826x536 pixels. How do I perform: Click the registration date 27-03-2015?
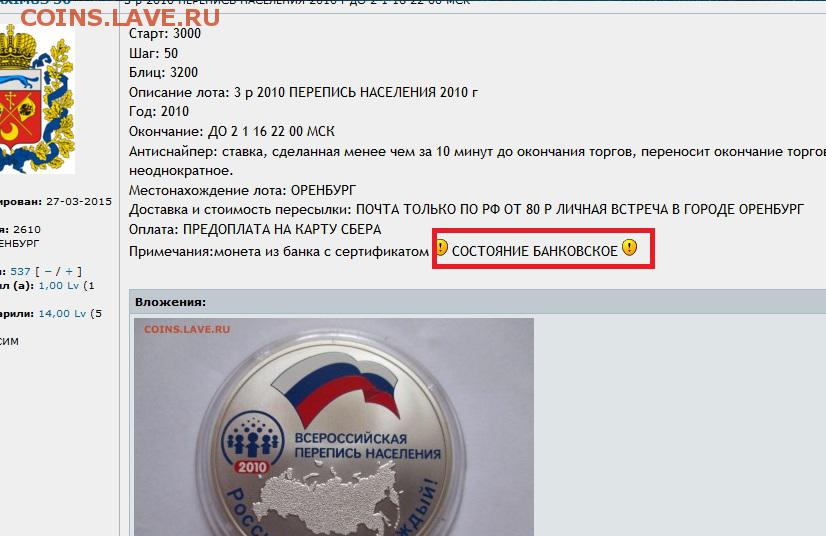(79, 201)
